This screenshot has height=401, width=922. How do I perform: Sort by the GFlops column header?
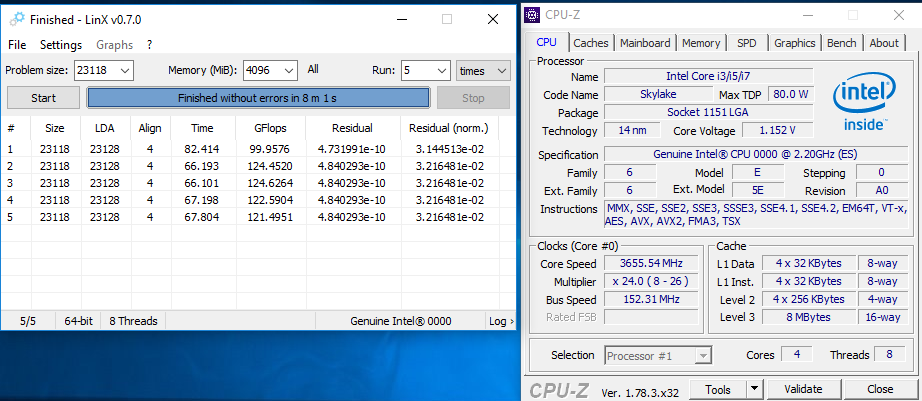click(x=270, y=128)
